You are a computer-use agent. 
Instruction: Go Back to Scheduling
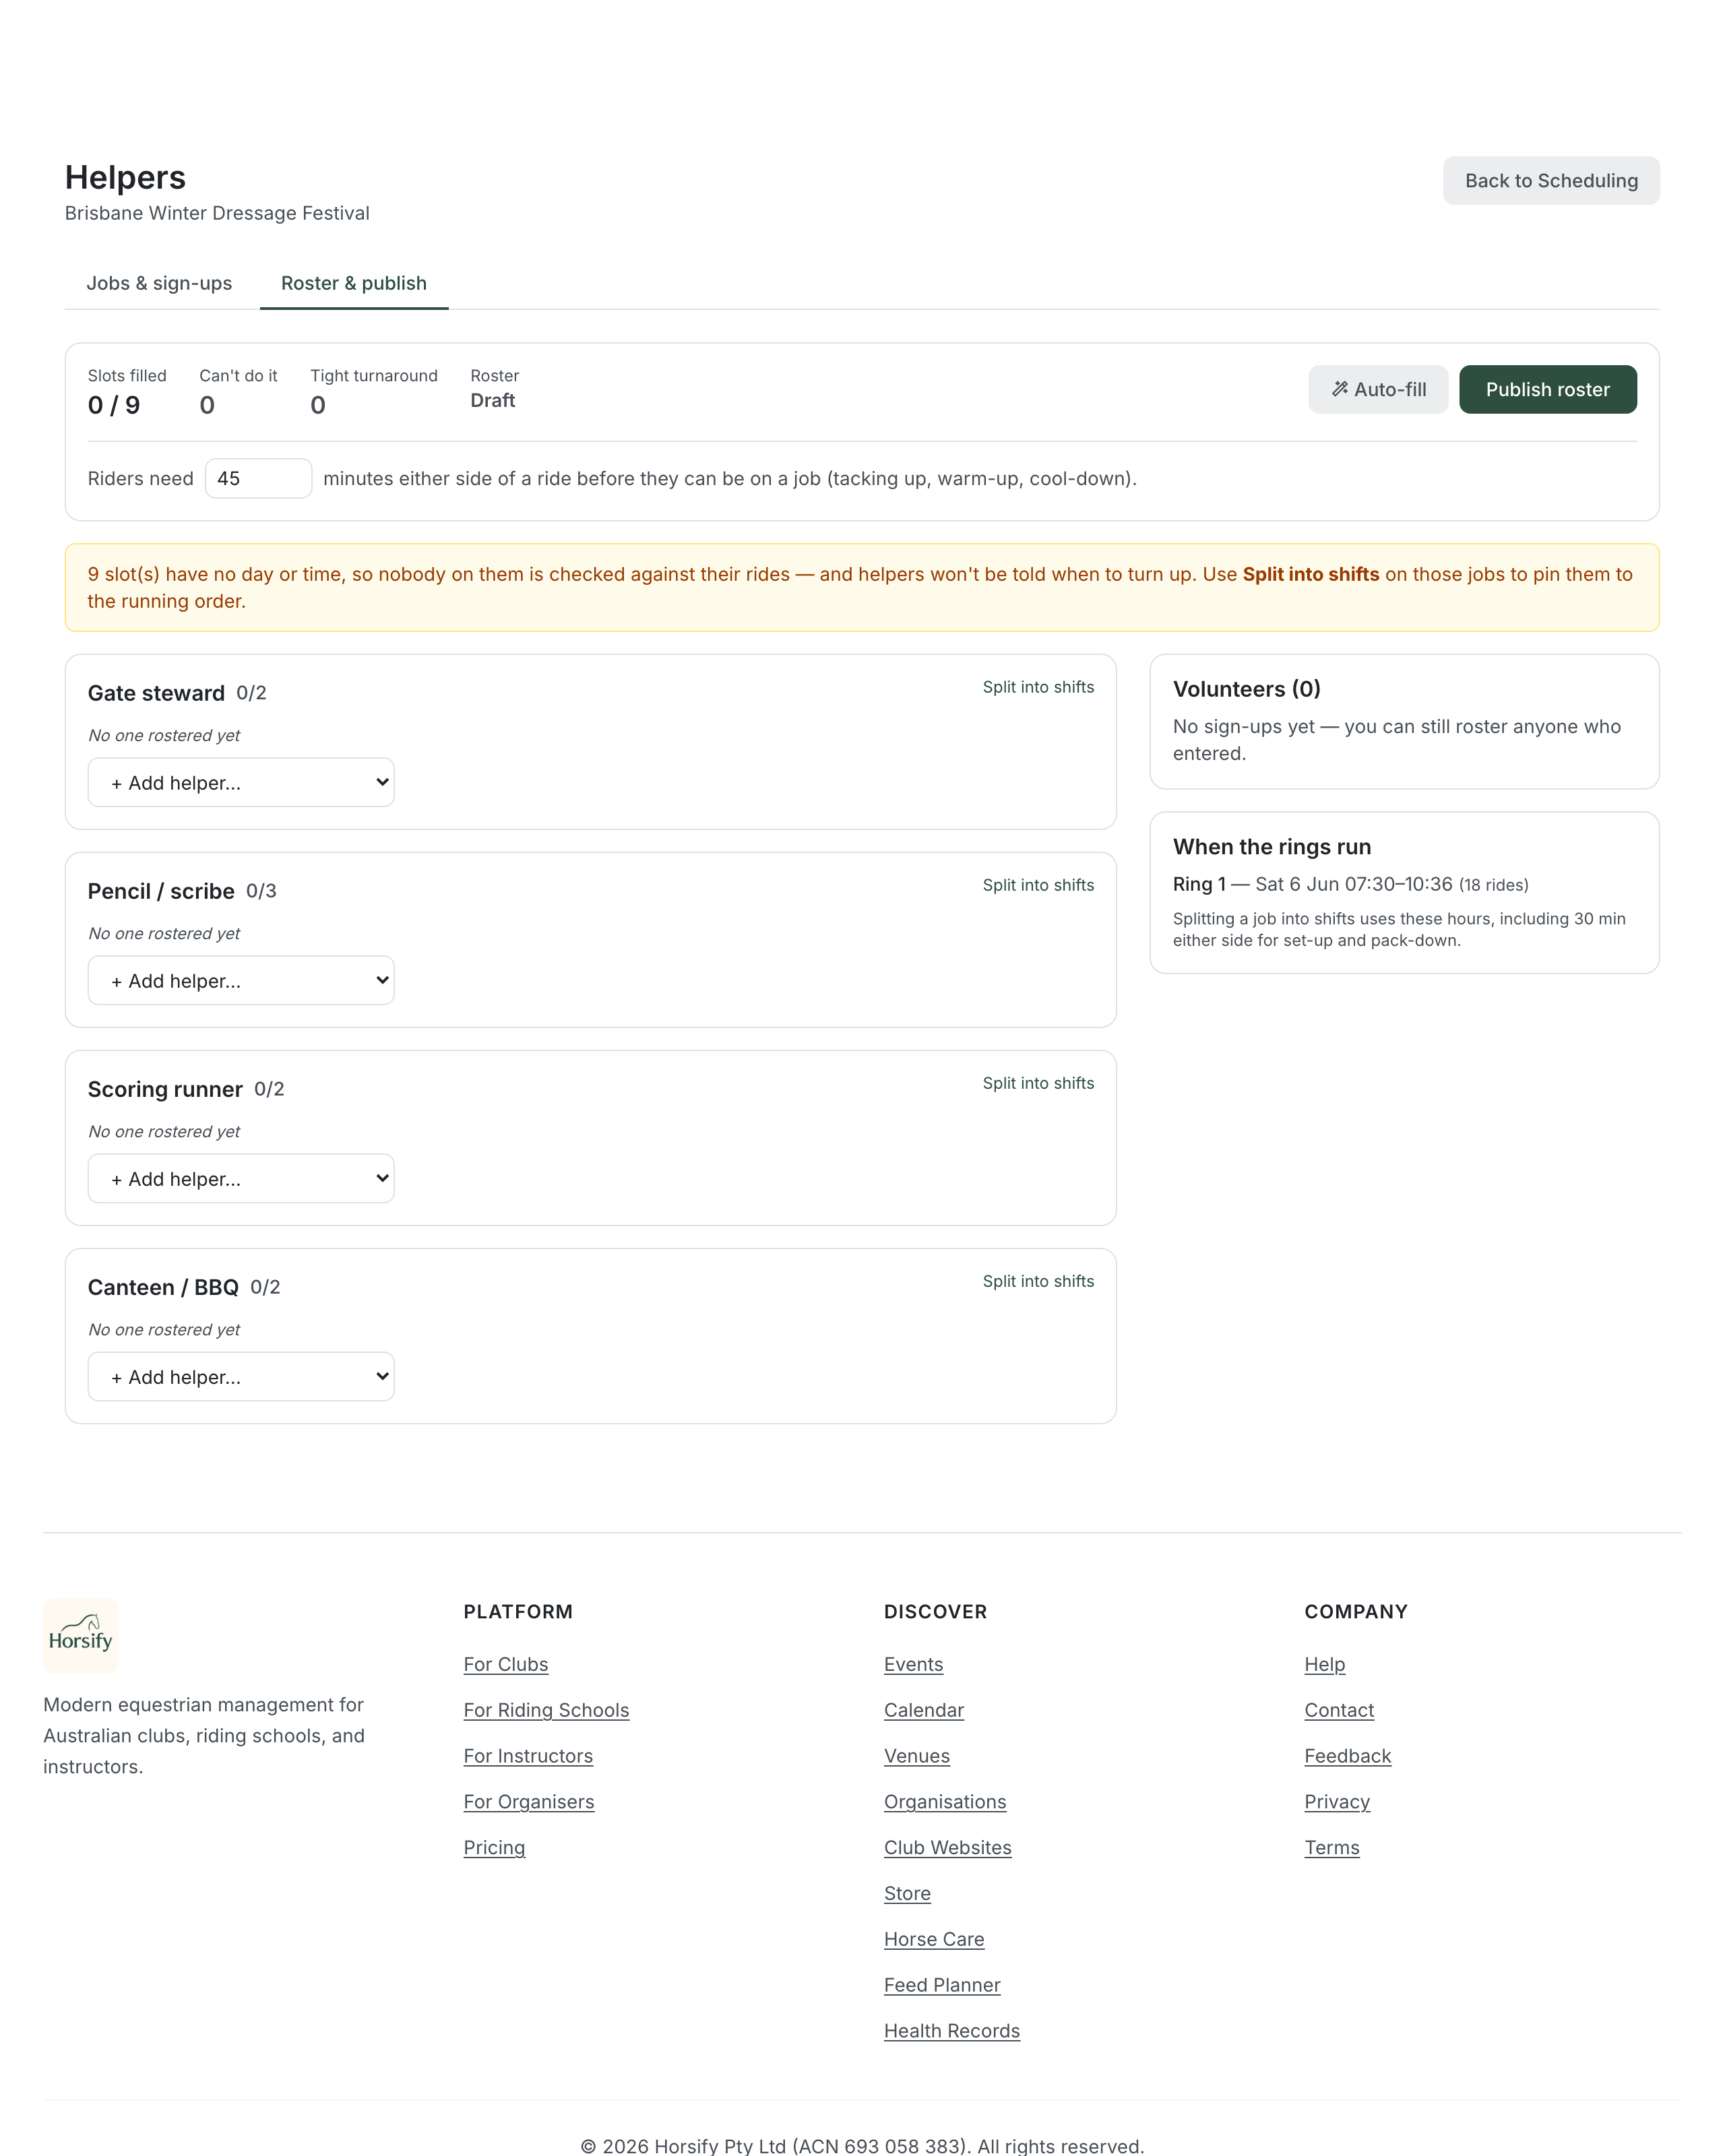[x=1551, y=181]
